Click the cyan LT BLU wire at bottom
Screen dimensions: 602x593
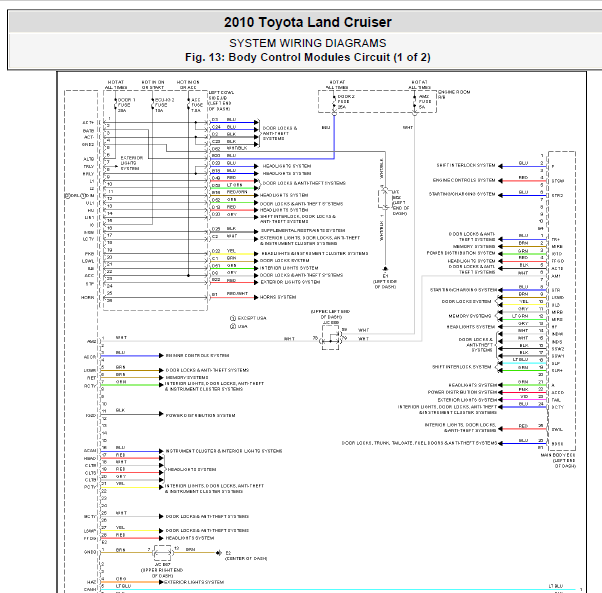click(x=339, y=589)
